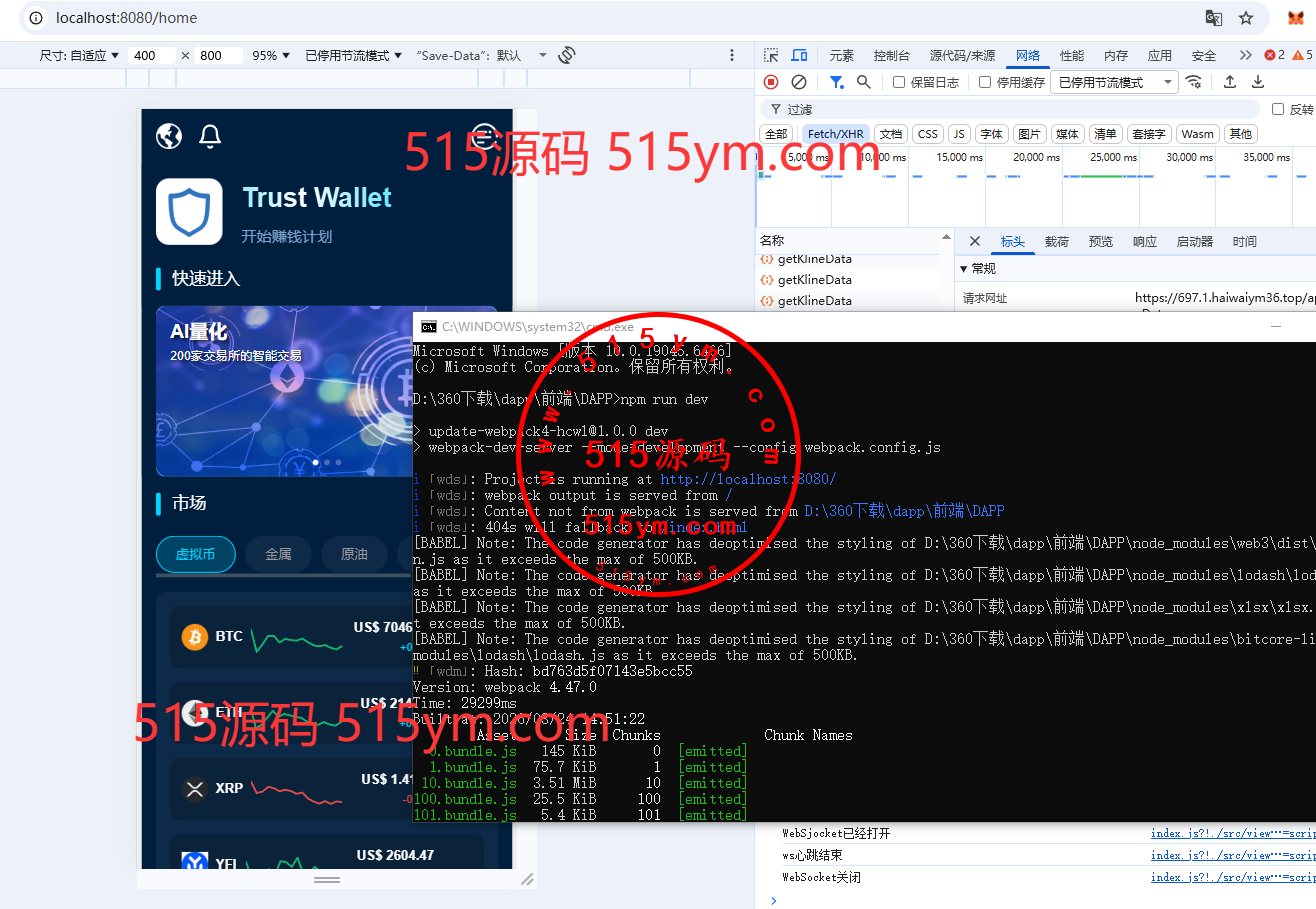The image size is (1316, 909).
Task: Open the notification bell in Trust Wallet
Action: [x=210, y=136]
